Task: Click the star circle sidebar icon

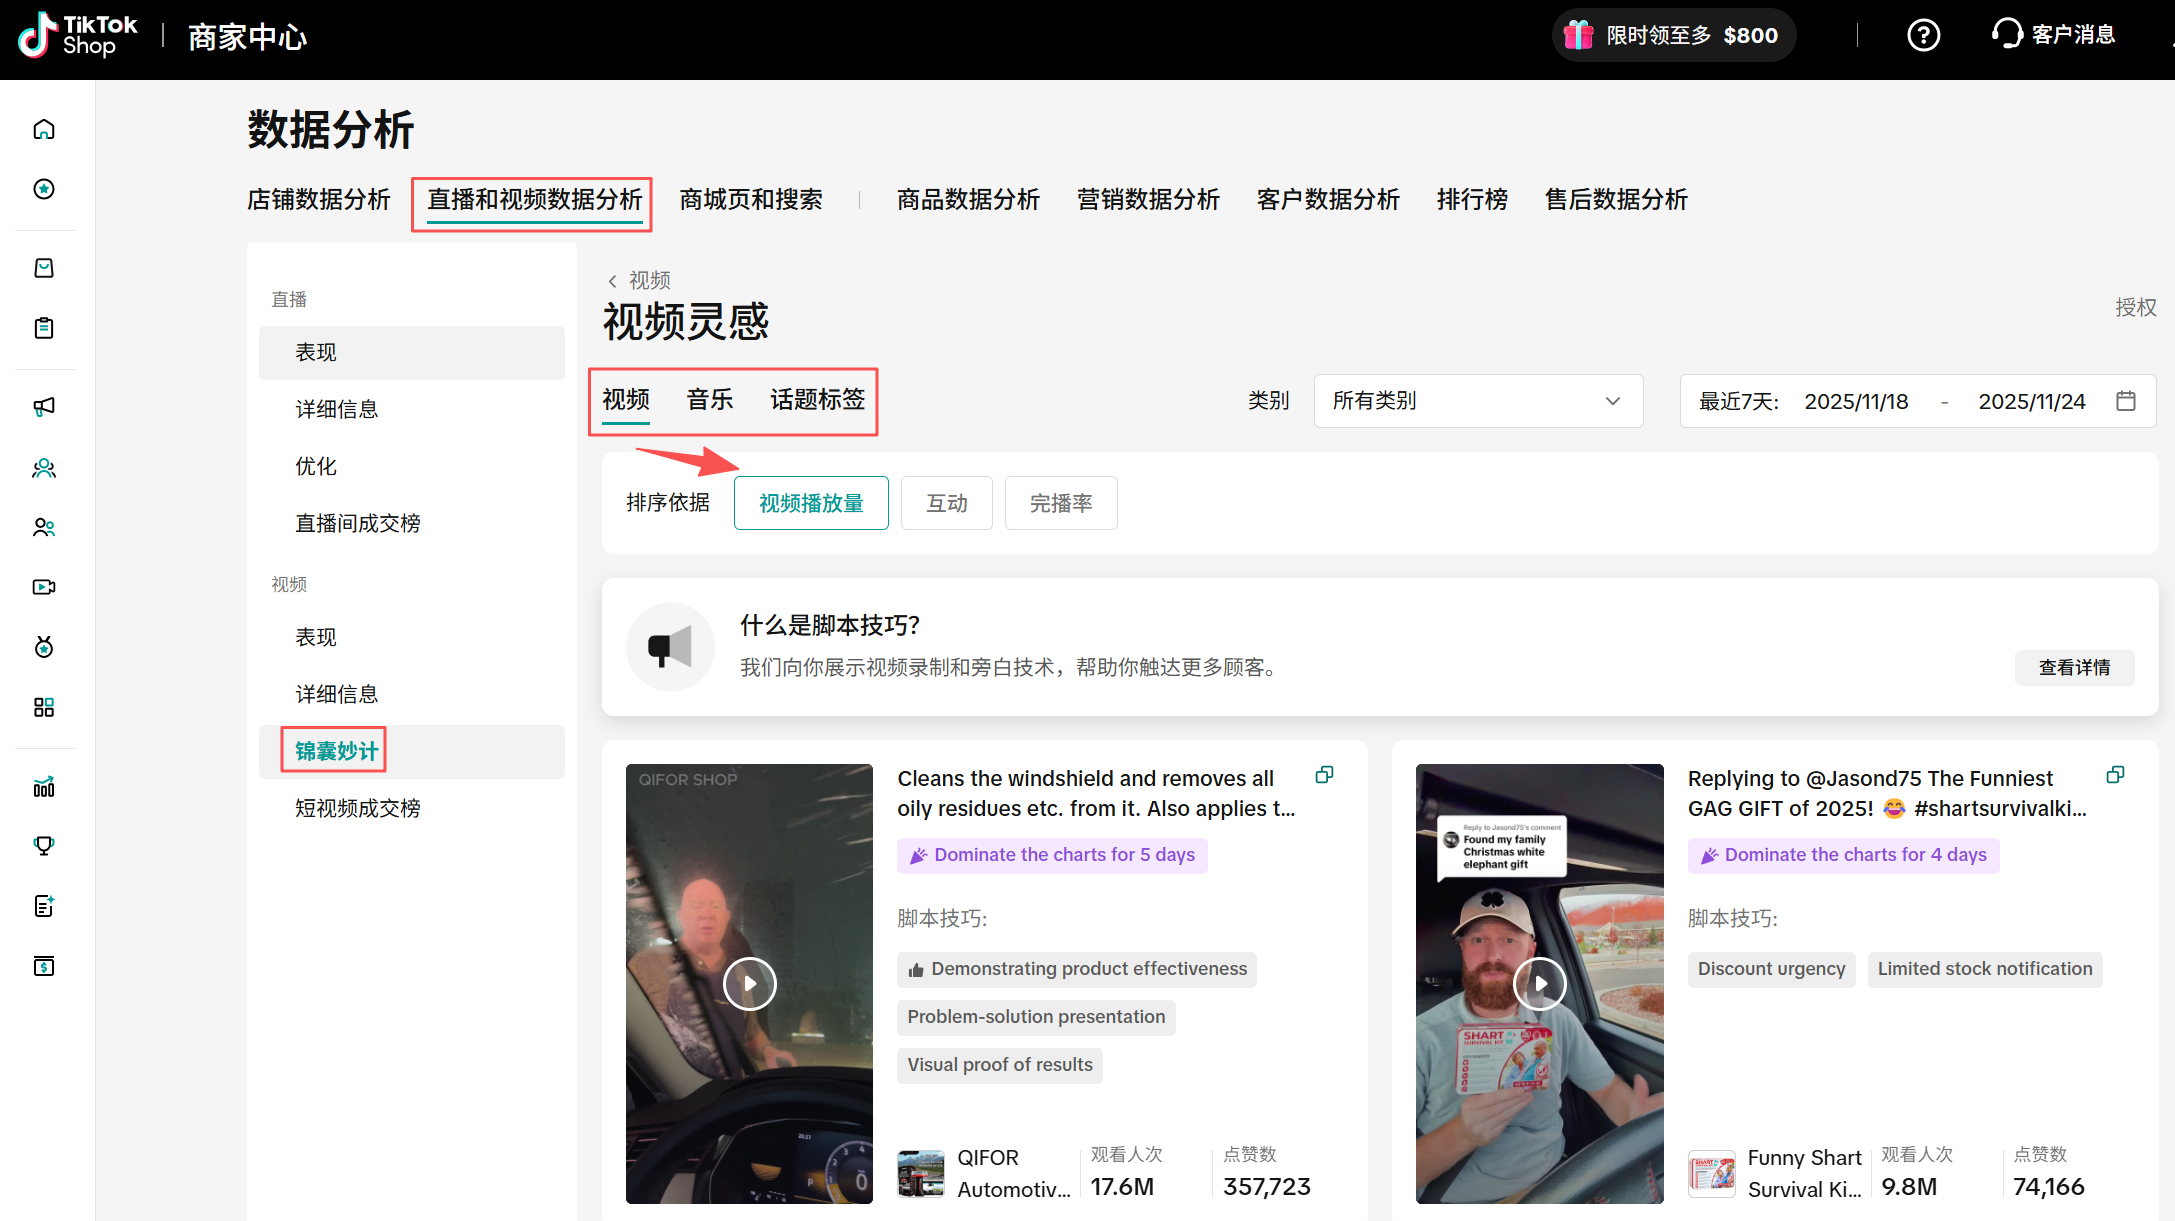Action: pos(44,189)
